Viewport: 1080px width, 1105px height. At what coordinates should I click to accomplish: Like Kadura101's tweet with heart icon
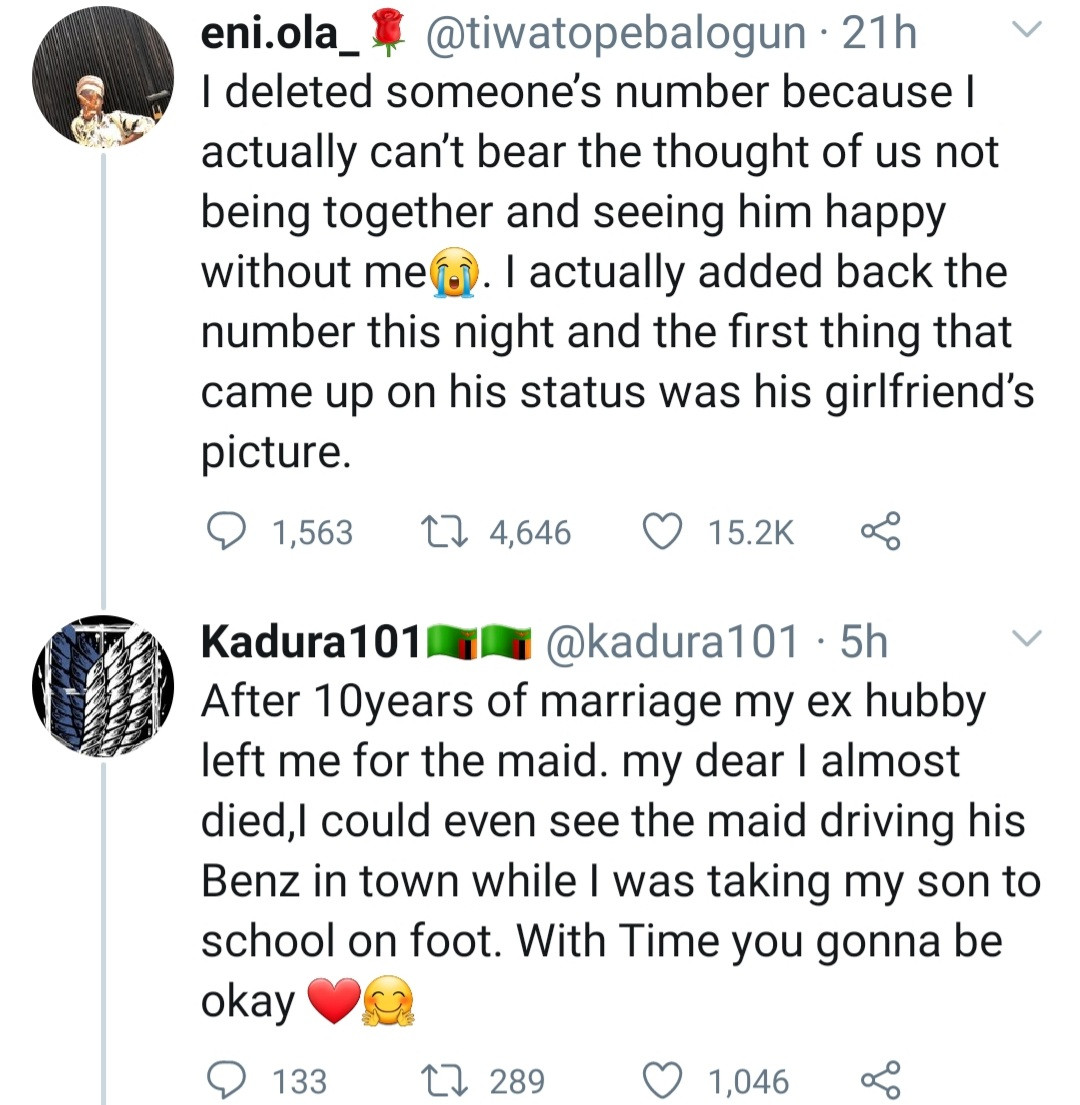(660, 1080)
